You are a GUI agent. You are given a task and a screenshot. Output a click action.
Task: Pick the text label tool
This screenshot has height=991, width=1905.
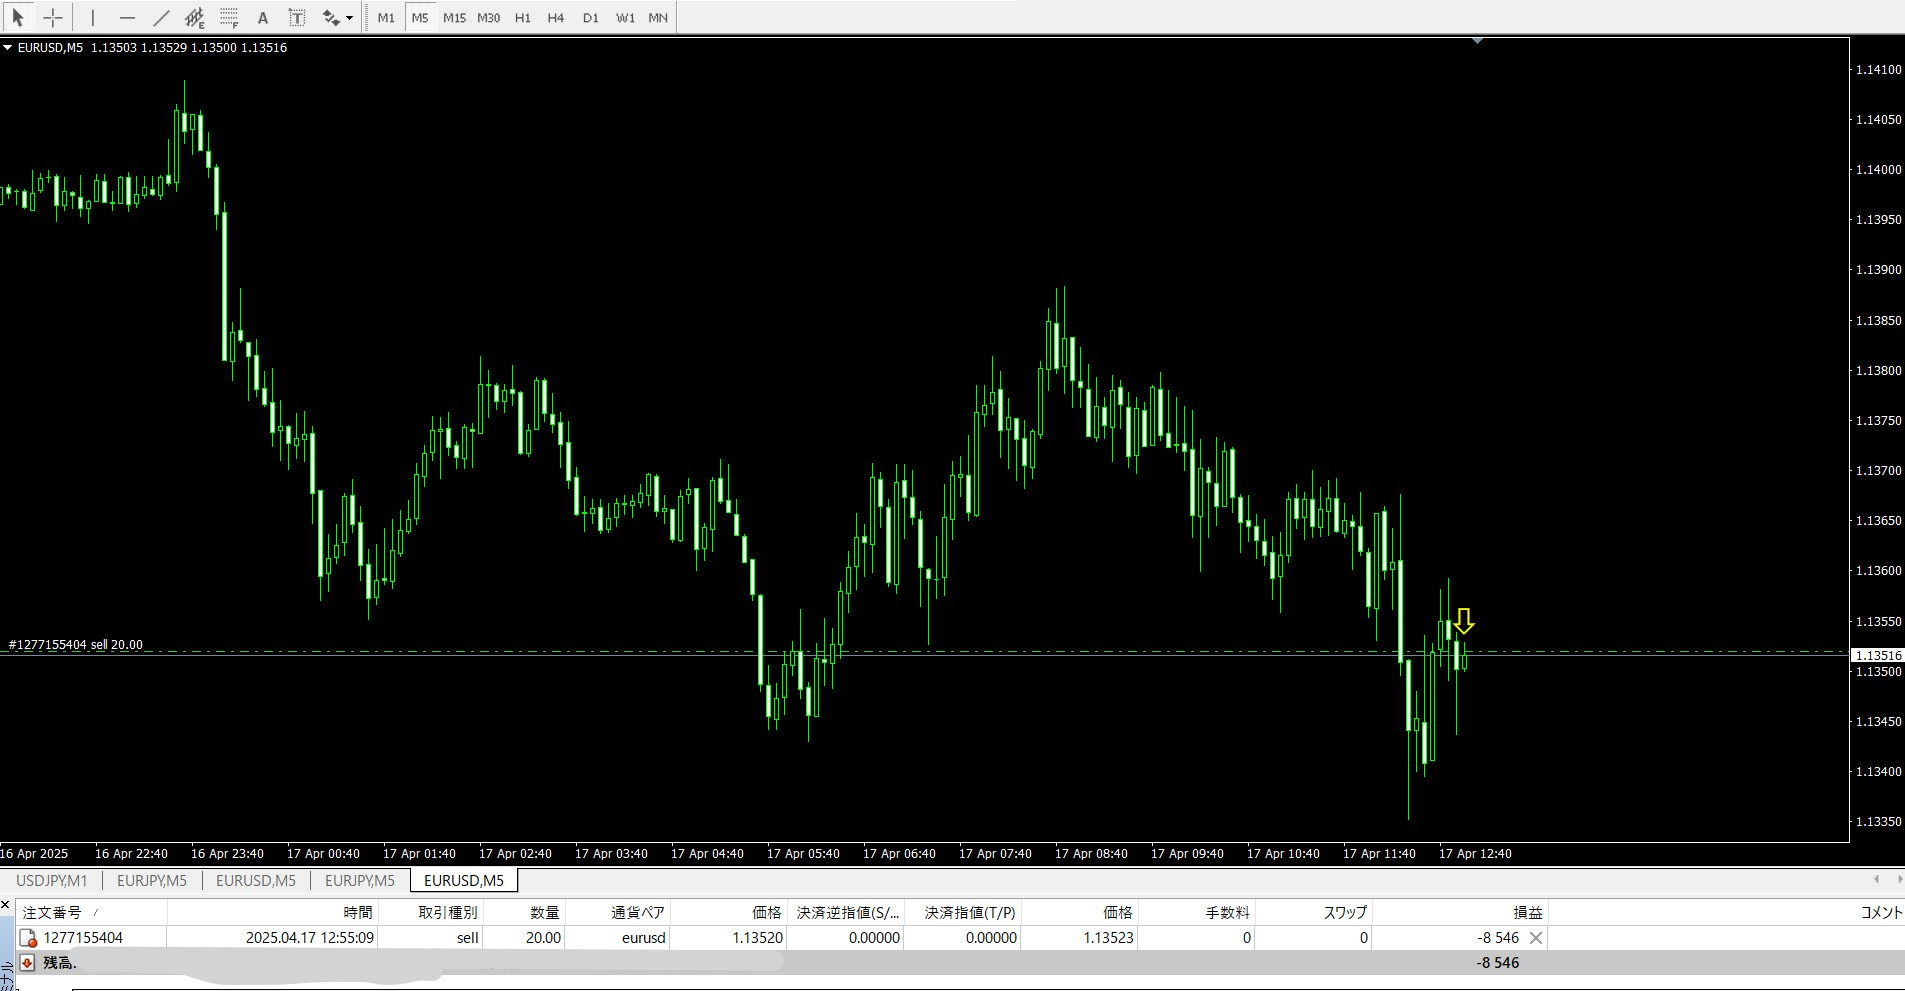(x=297, y=17)
